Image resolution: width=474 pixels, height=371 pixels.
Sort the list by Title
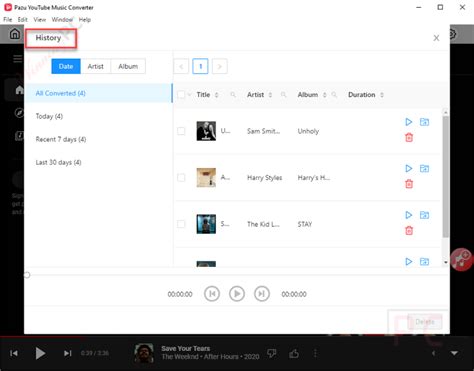coord(216,95)
